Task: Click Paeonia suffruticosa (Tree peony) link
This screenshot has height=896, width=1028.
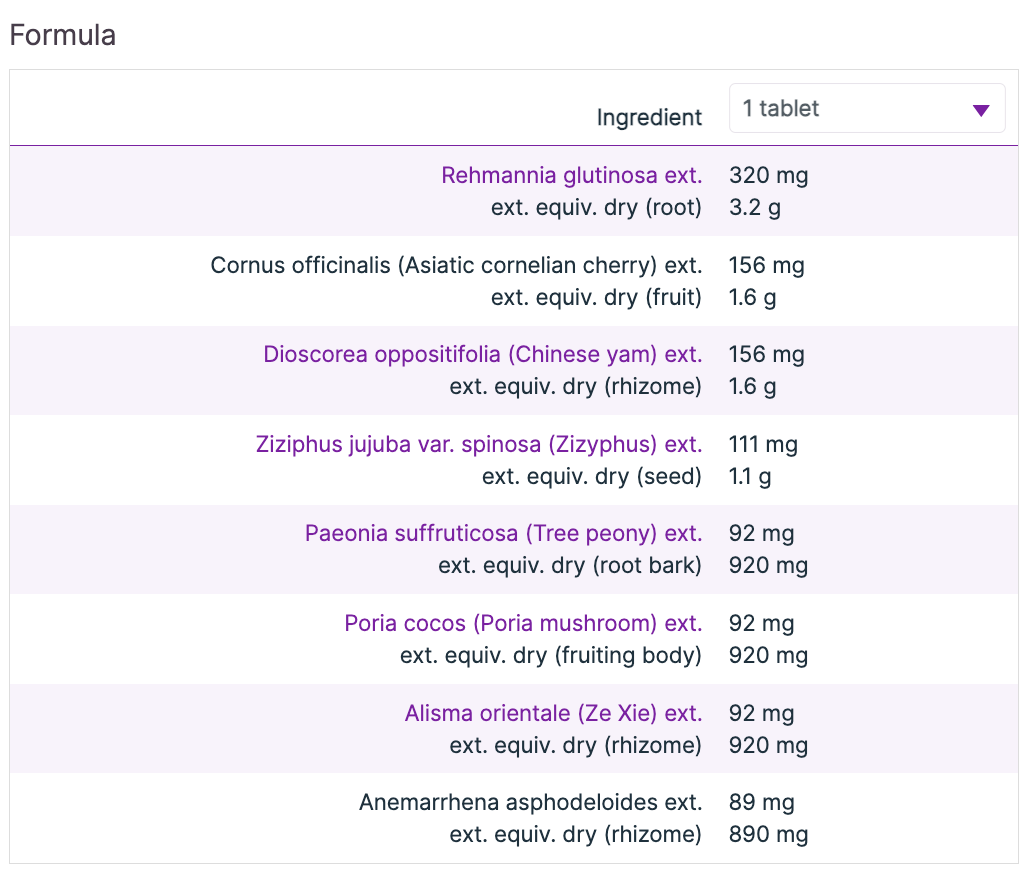Action: pos(503,534)
